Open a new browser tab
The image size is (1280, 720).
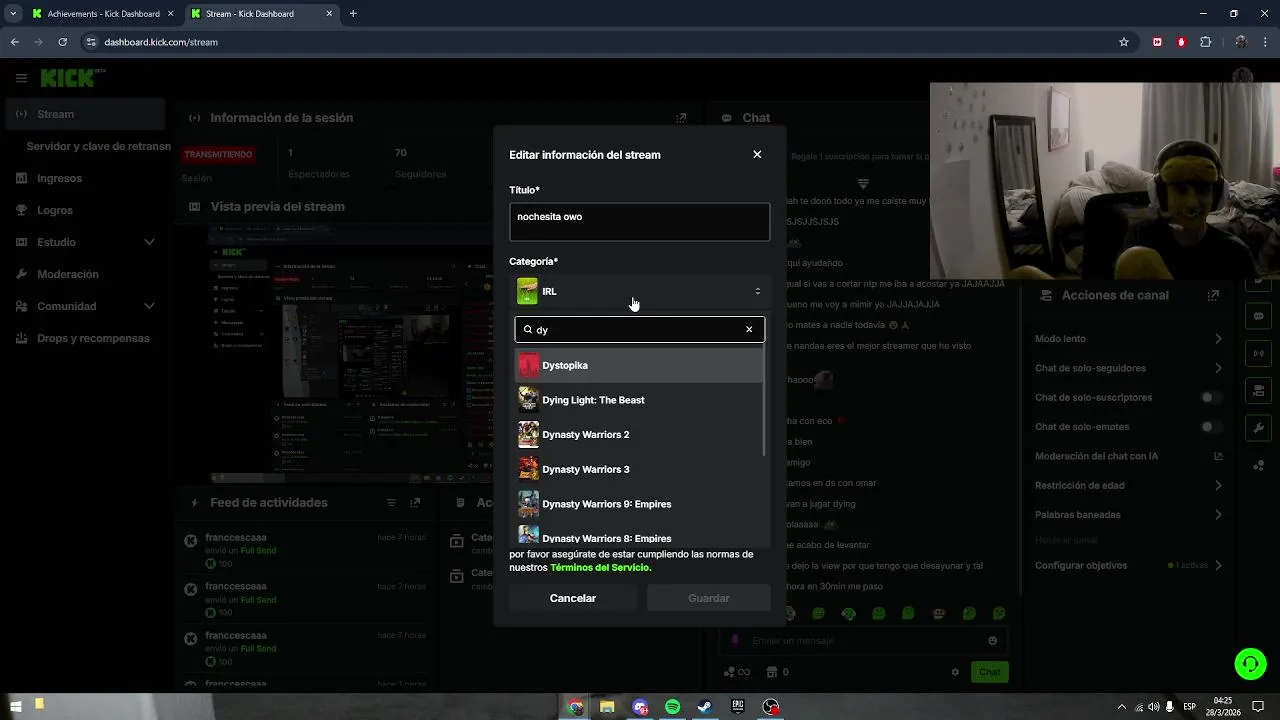(353, 14)
